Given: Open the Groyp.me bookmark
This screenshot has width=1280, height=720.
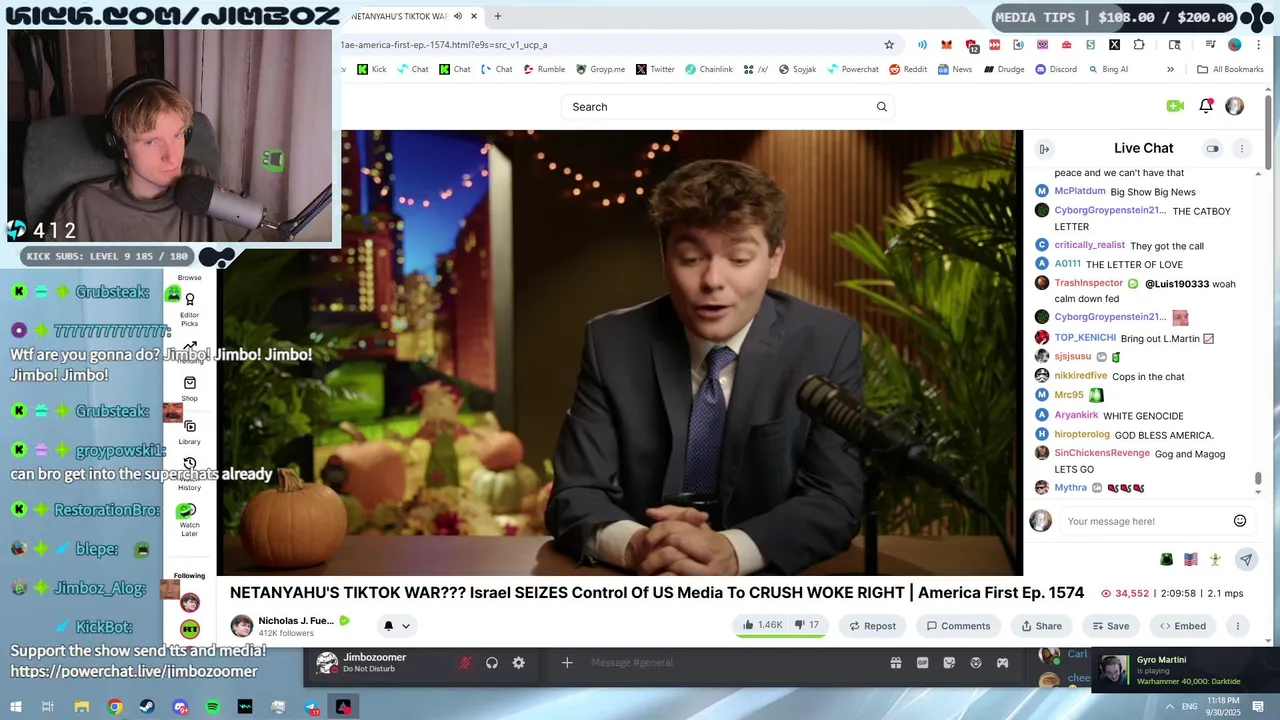Looking at the screenshot, I should [x=600, y=69].
